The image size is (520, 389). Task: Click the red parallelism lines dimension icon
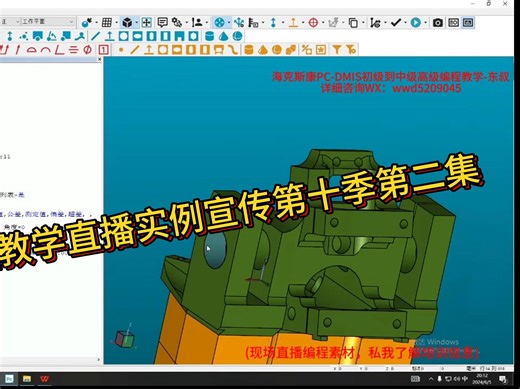[73, 50]
